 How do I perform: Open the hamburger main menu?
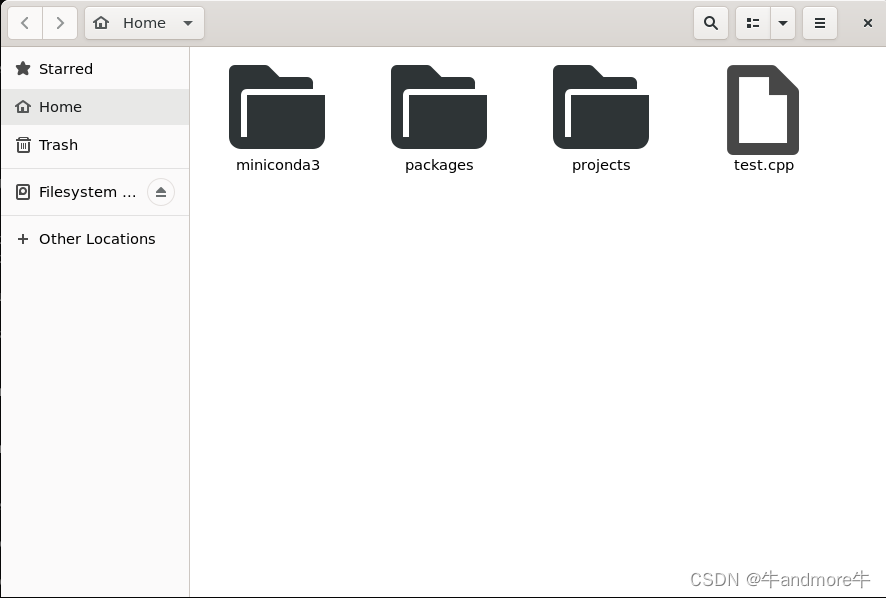[x=820, y=23]
